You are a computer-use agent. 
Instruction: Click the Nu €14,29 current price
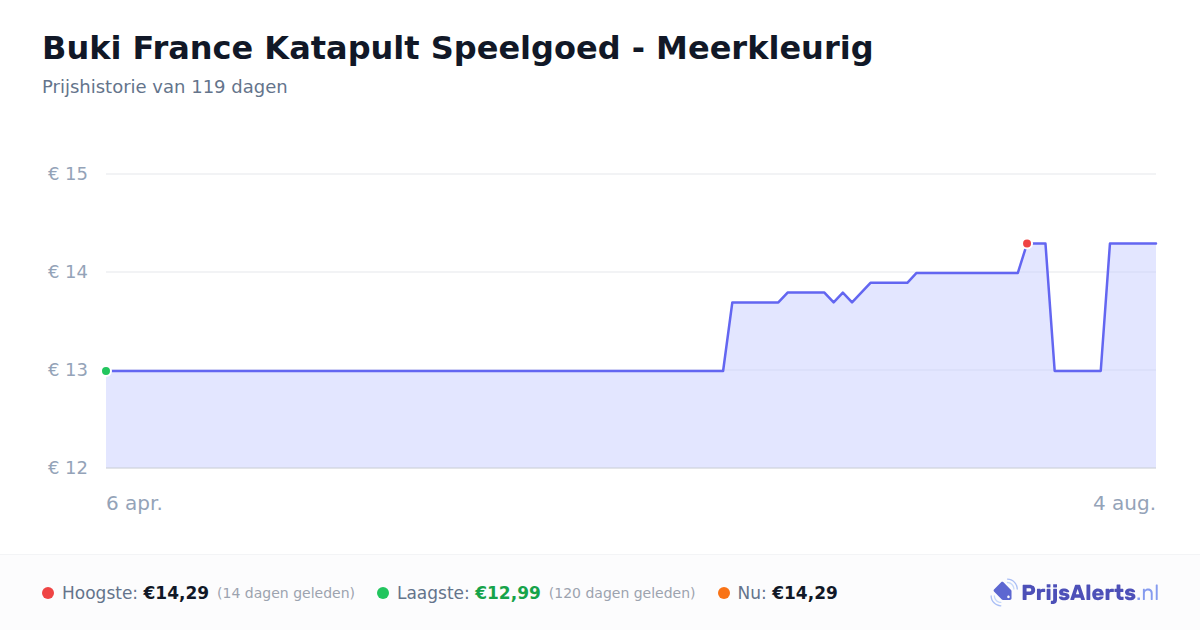(x=805, y=593)
